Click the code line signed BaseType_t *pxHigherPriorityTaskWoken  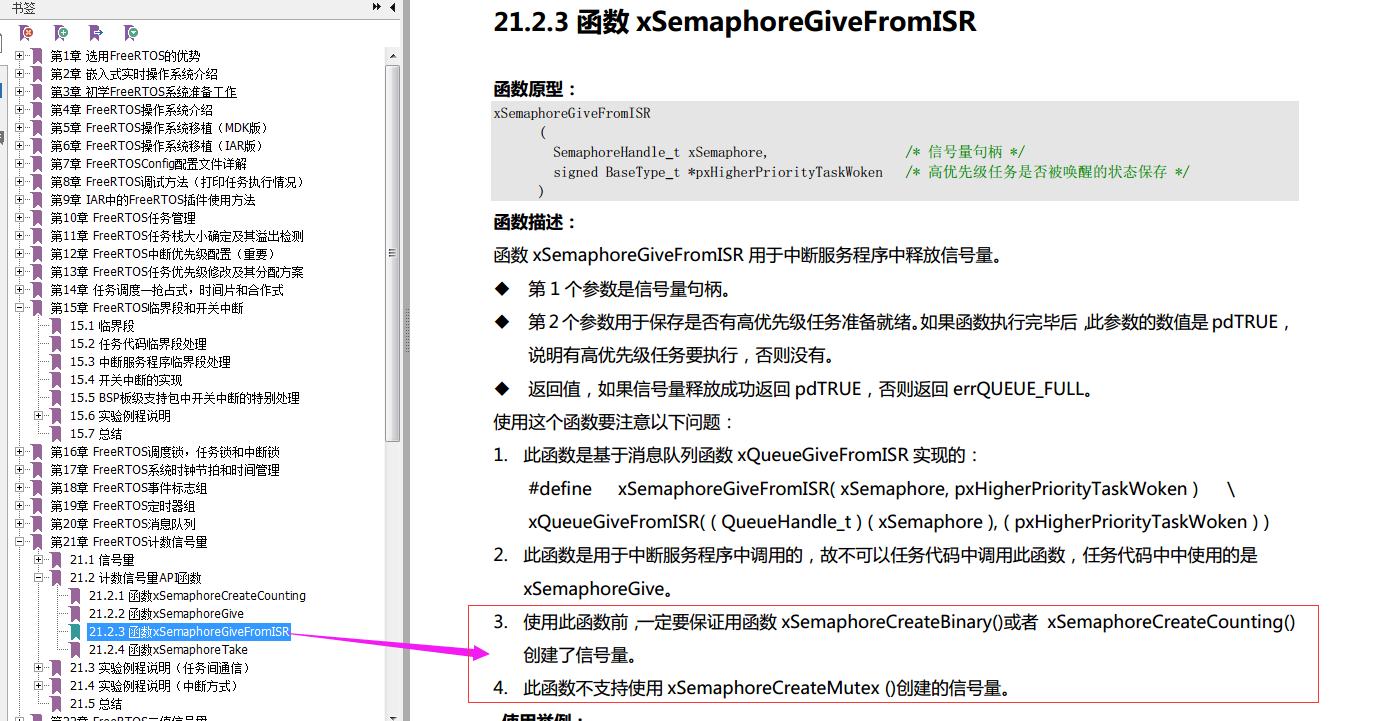coord(718,172)
